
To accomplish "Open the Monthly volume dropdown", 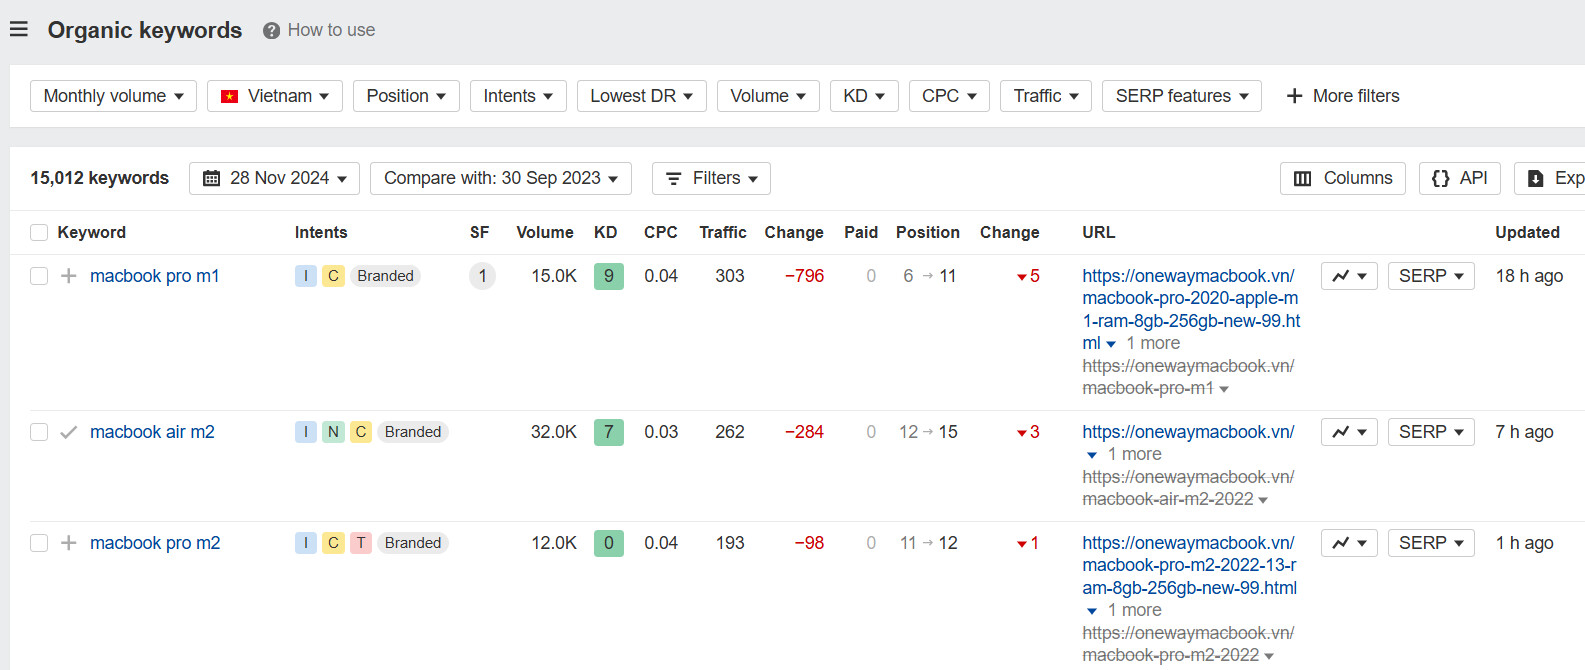I will pos(113,96).
